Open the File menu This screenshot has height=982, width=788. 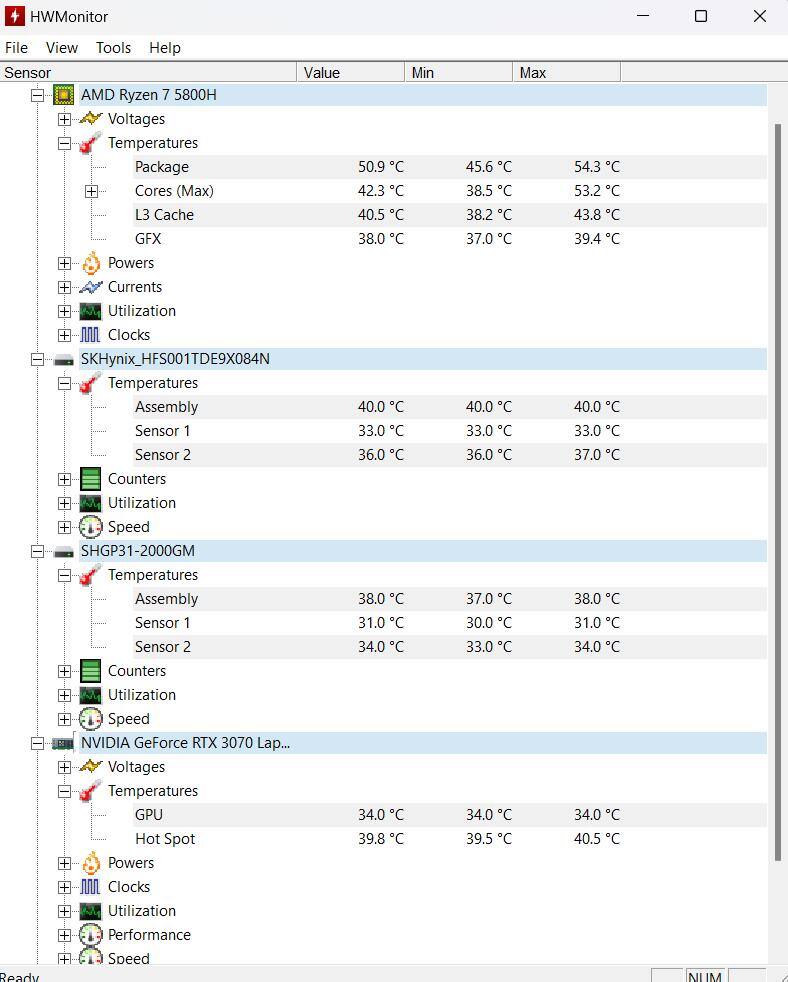point(16,48)
